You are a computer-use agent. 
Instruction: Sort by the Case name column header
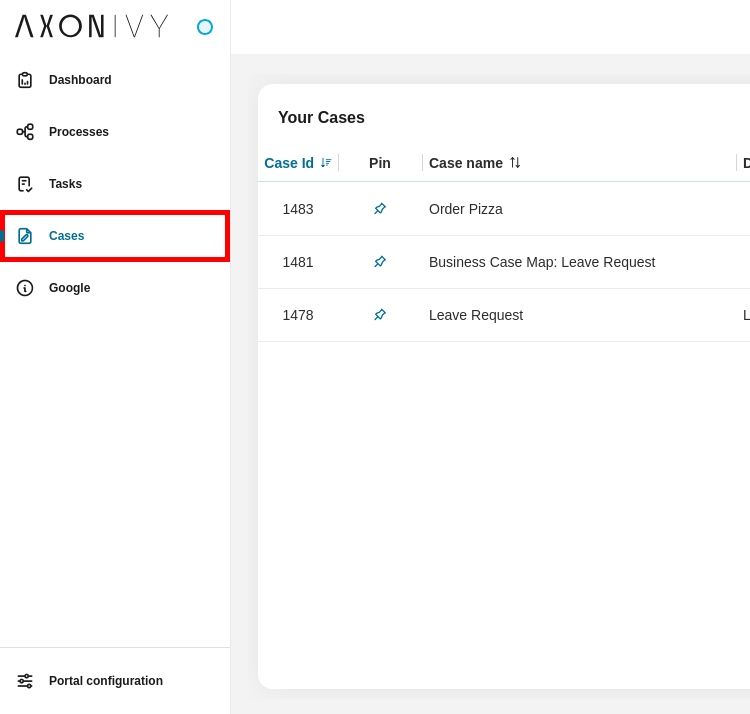(x=465, y=163)
